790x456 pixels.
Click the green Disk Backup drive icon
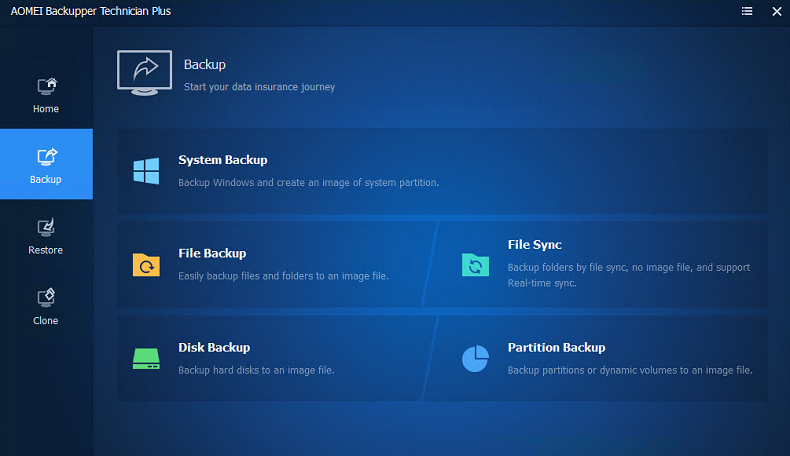146,358
